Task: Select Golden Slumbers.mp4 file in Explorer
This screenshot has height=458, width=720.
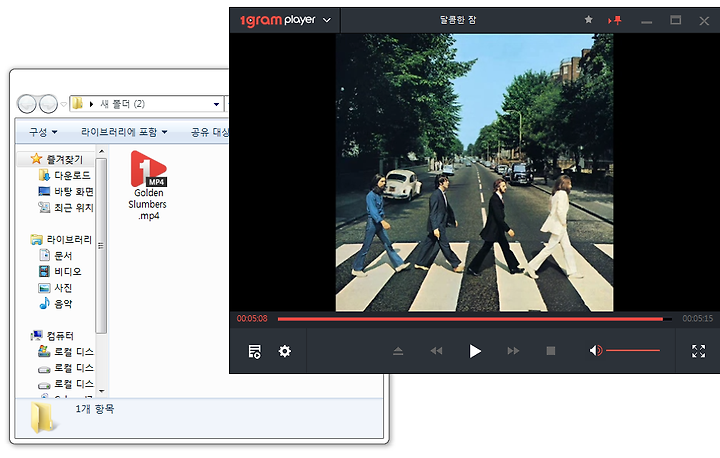Action: coord(148,186)
